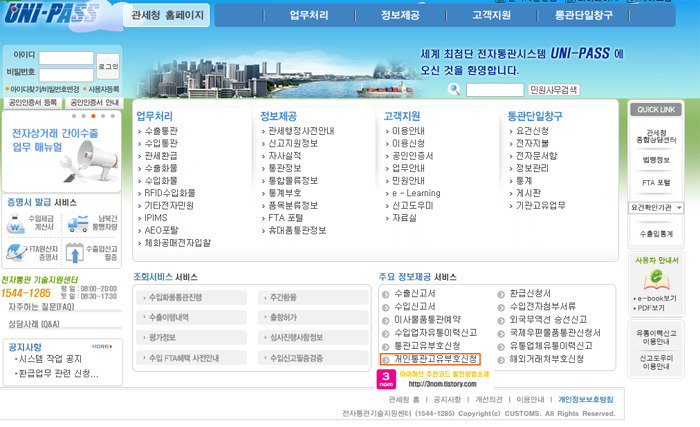Open the 관세환급 link

[x=161, y=156]
